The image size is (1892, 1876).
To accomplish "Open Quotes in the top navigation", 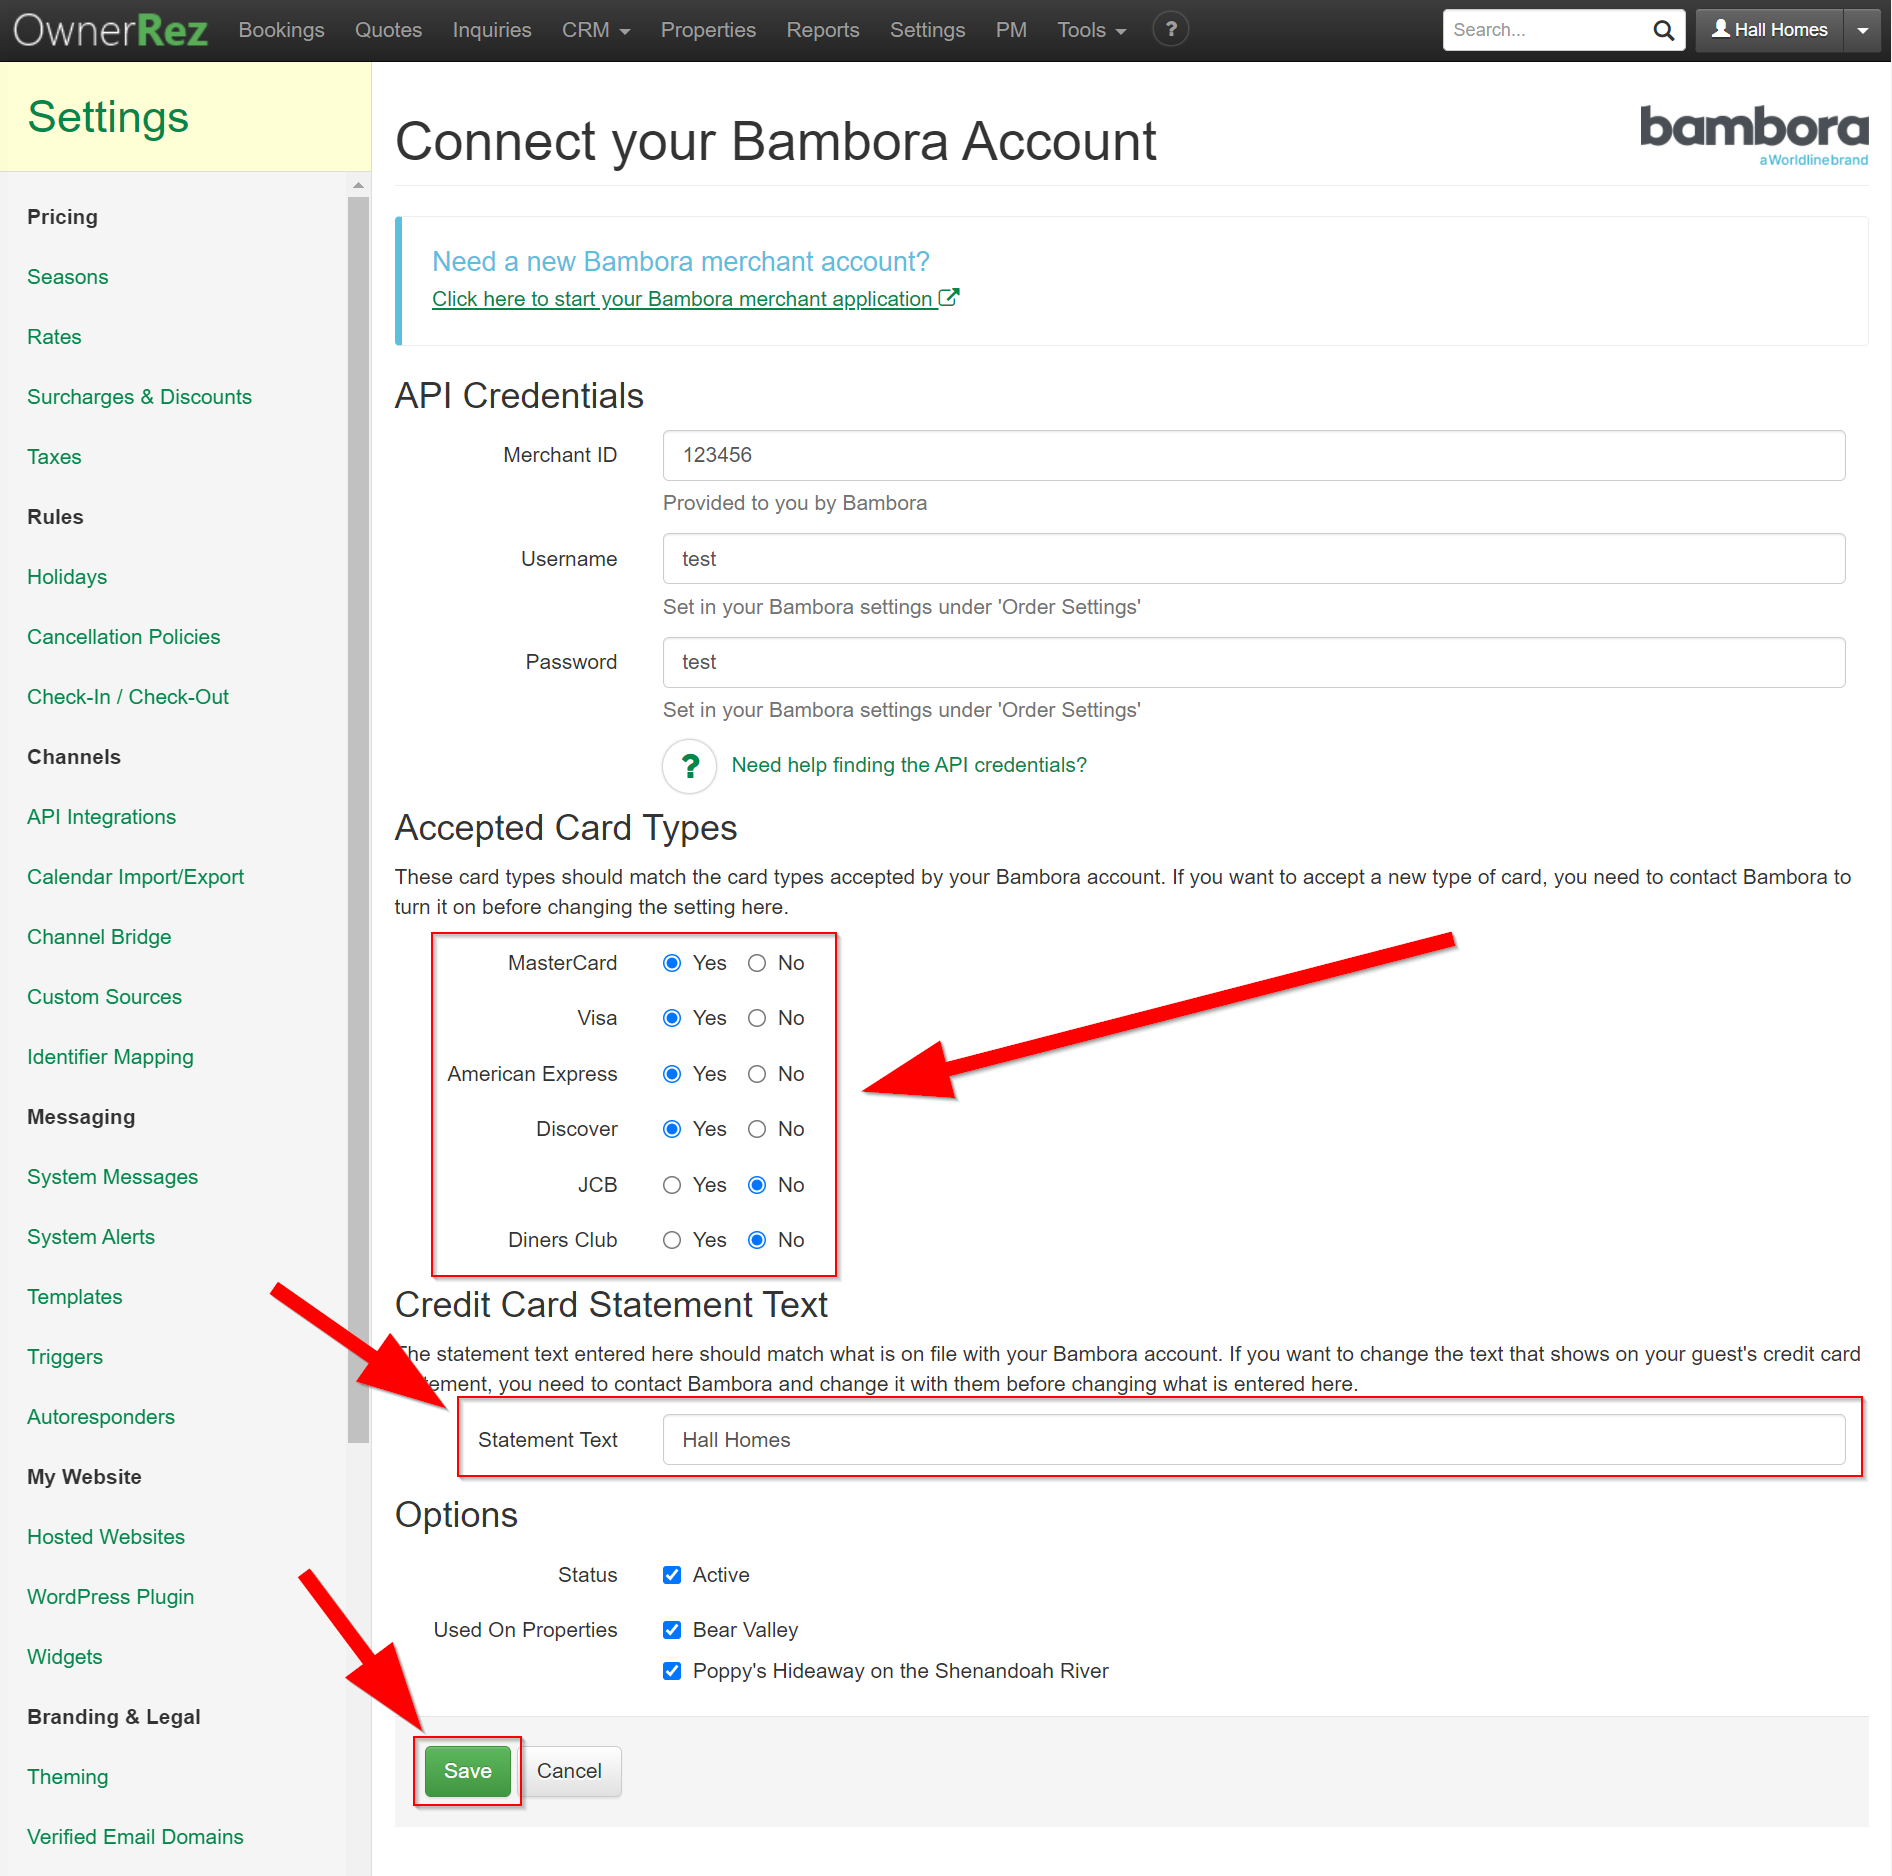I will [x=388, y=30].
